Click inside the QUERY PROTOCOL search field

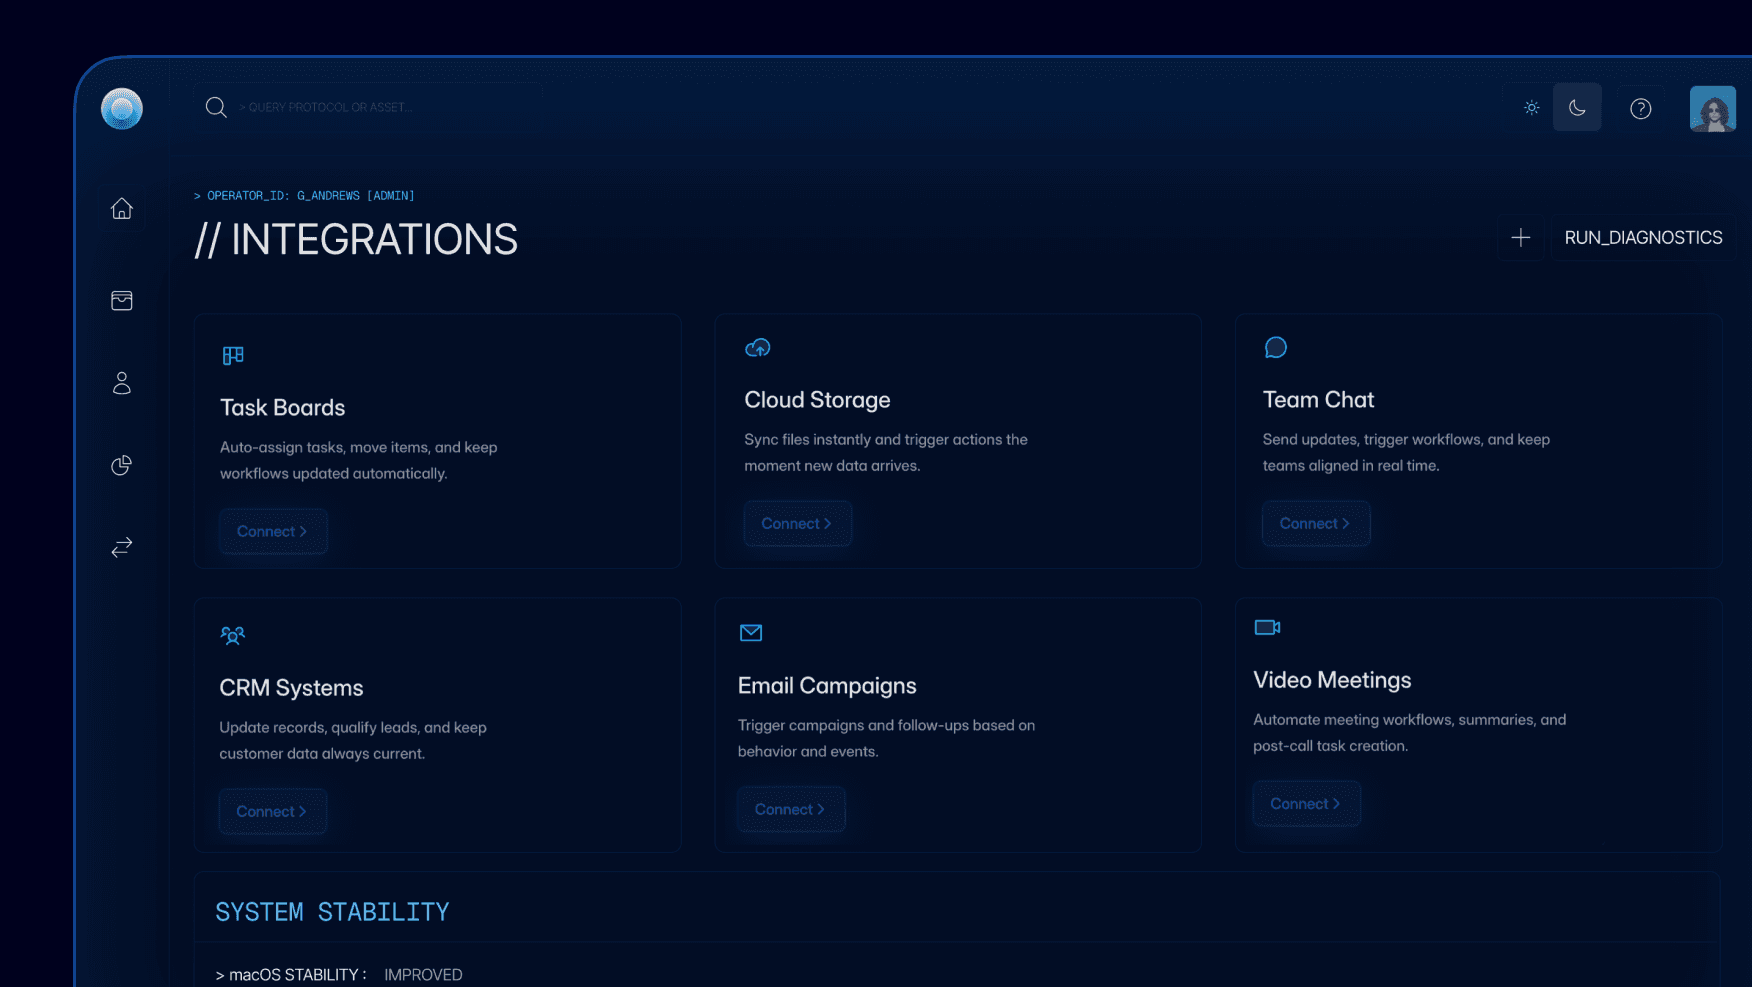pos(360,106)
